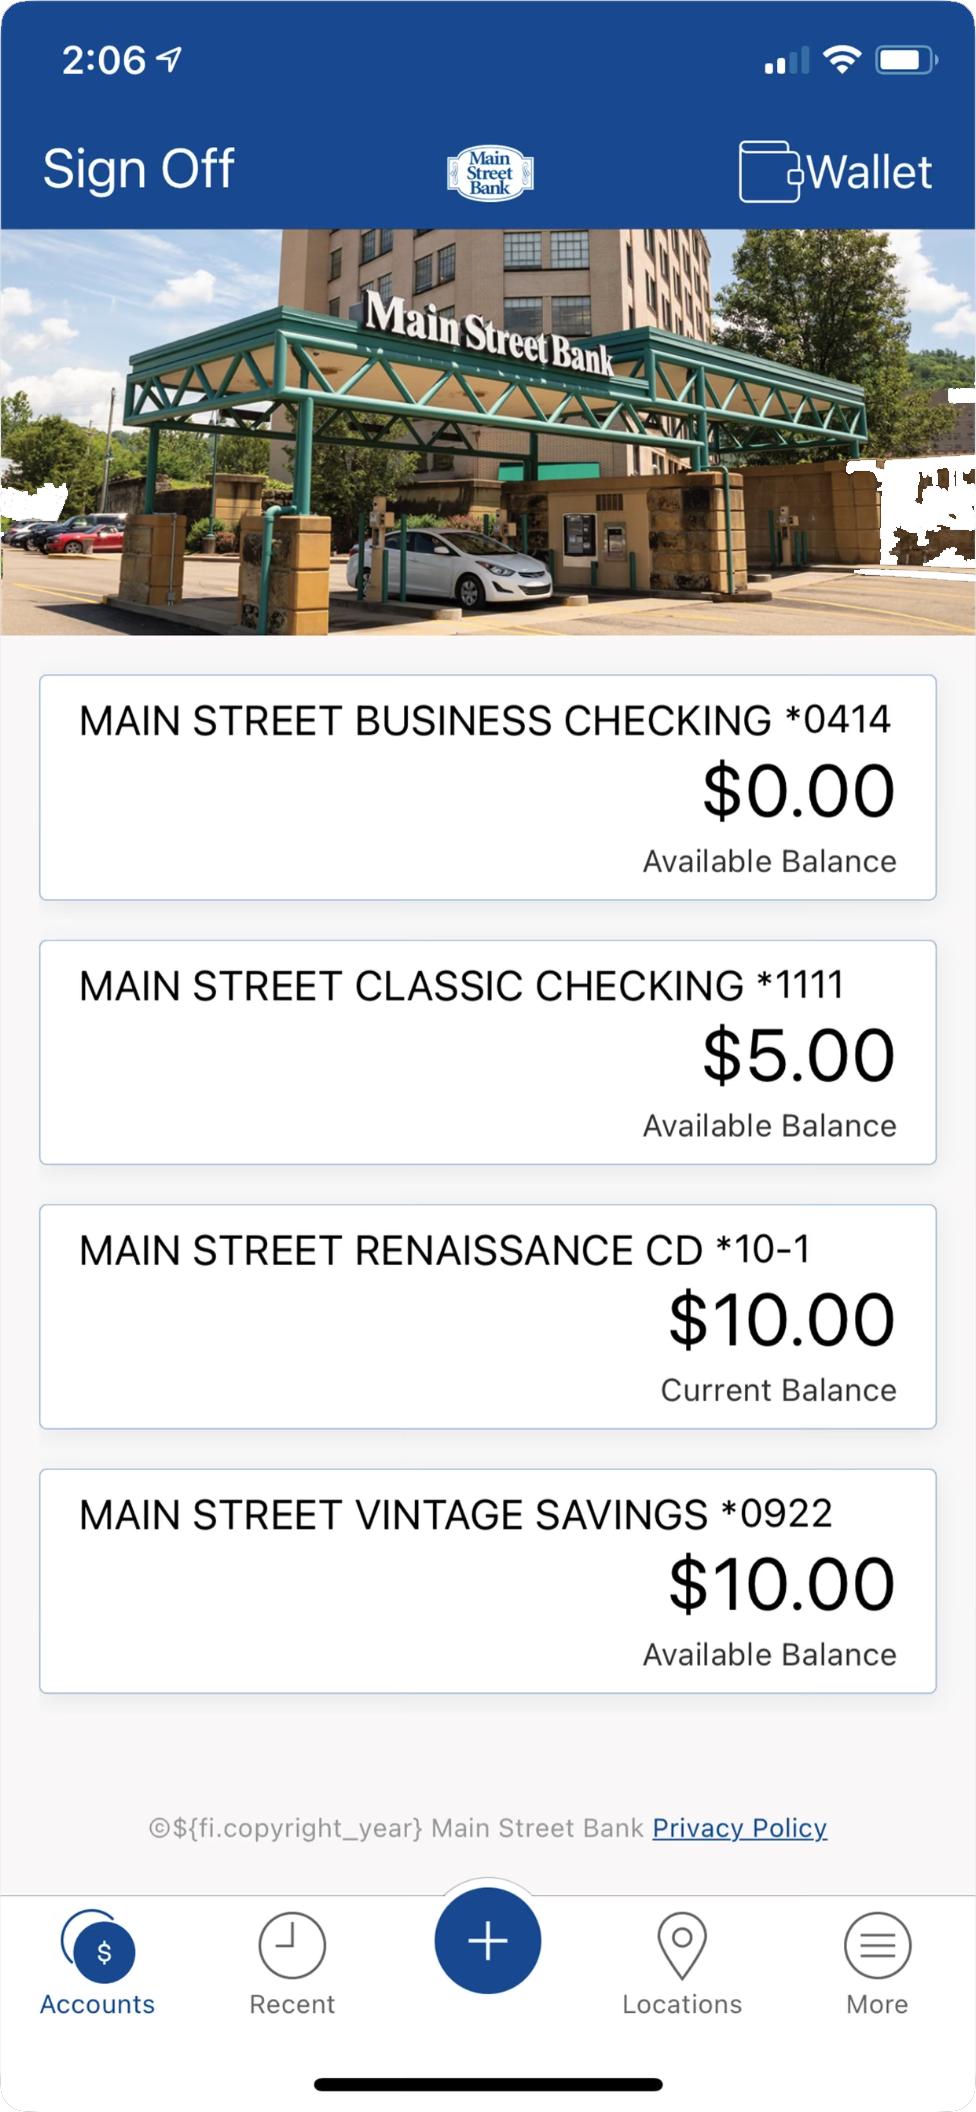Open the Privacy Policy link

(x=739, y=1828)
